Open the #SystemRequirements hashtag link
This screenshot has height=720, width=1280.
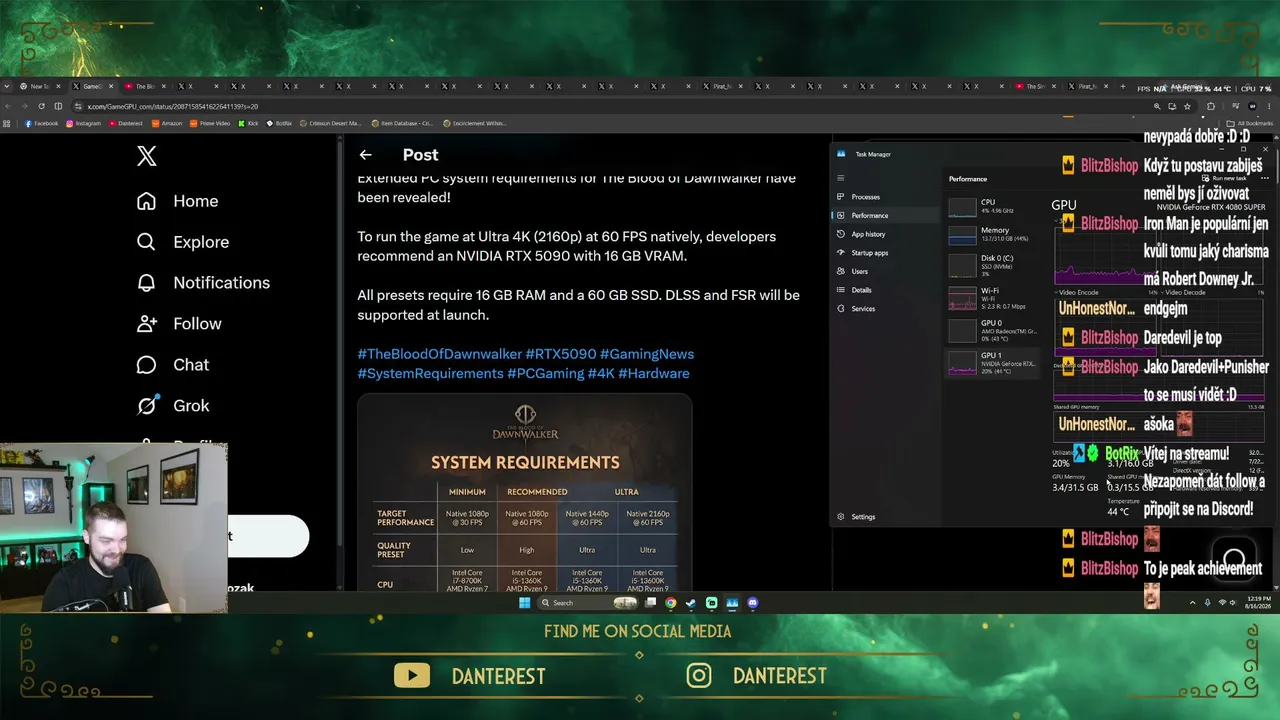[431, 373]
